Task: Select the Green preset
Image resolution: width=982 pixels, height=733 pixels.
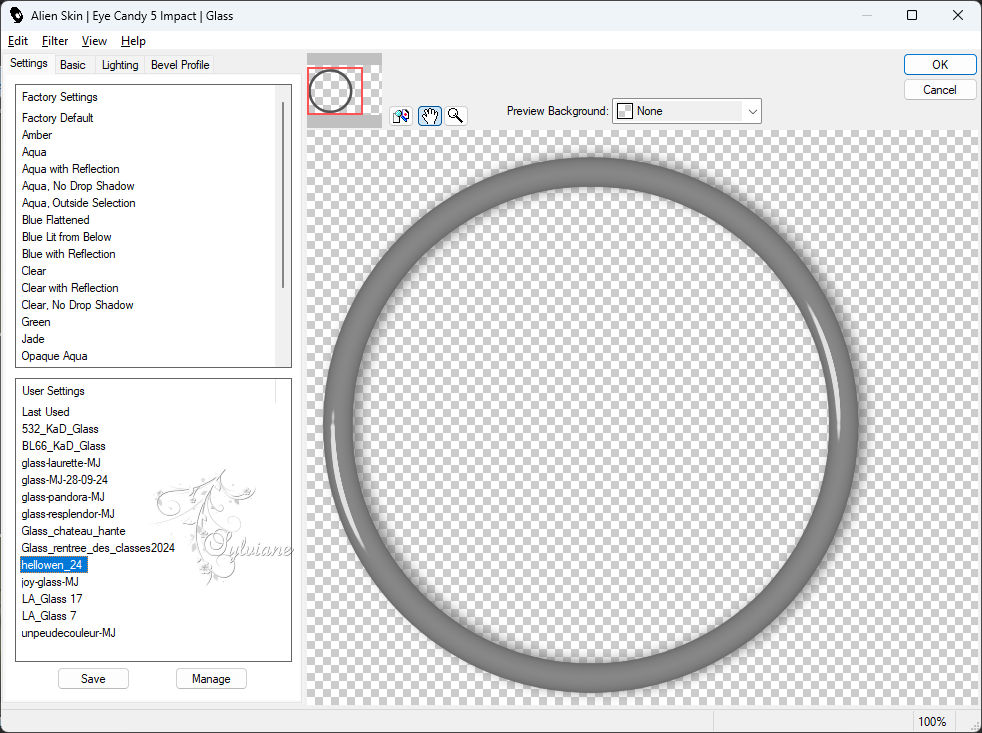Action: point(36,321)
